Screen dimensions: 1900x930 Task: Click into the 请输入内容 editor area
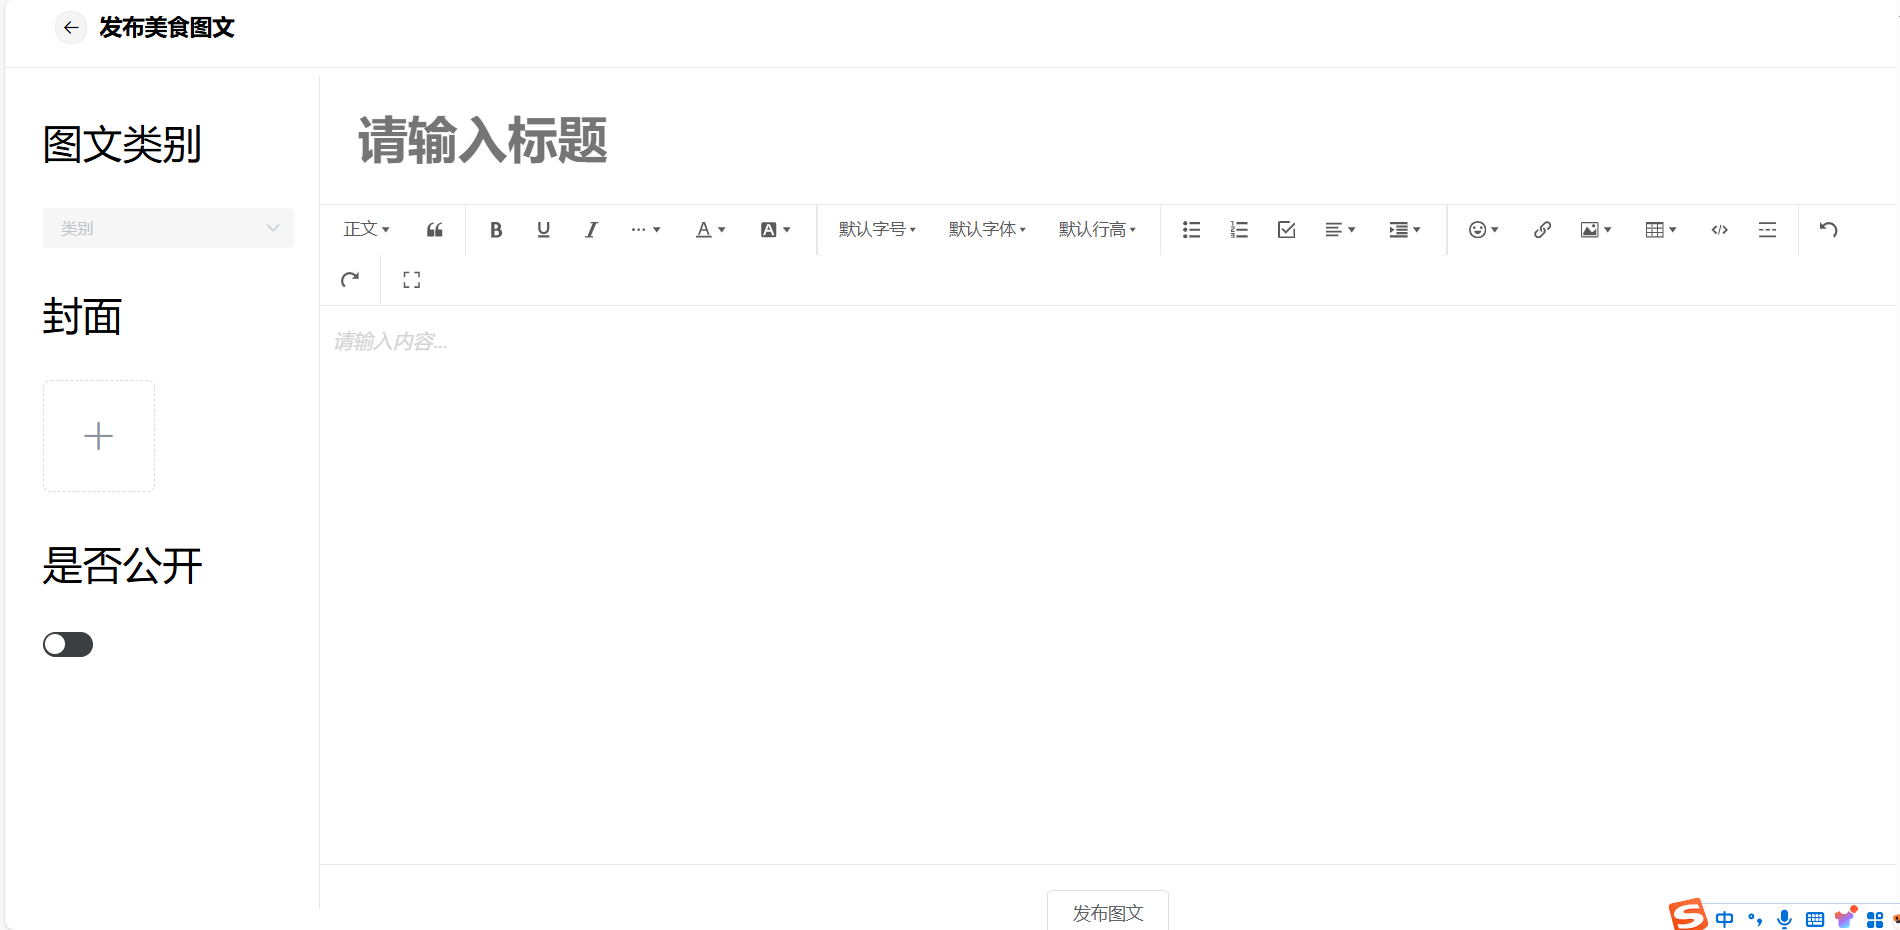[1108, 585]
